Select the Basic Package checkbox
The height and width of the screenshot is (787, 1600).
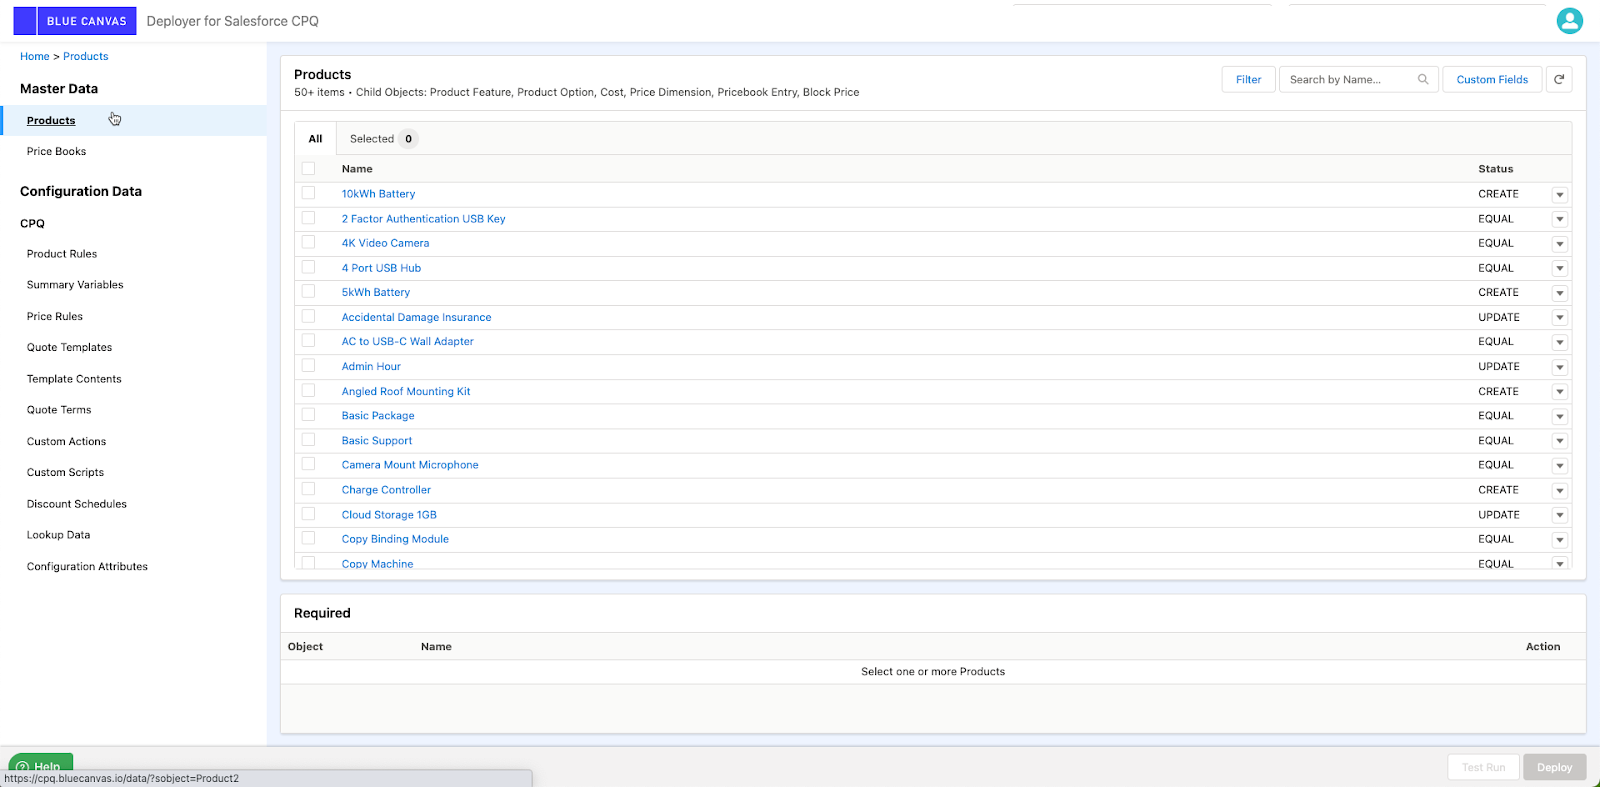[x=308, y=415]
